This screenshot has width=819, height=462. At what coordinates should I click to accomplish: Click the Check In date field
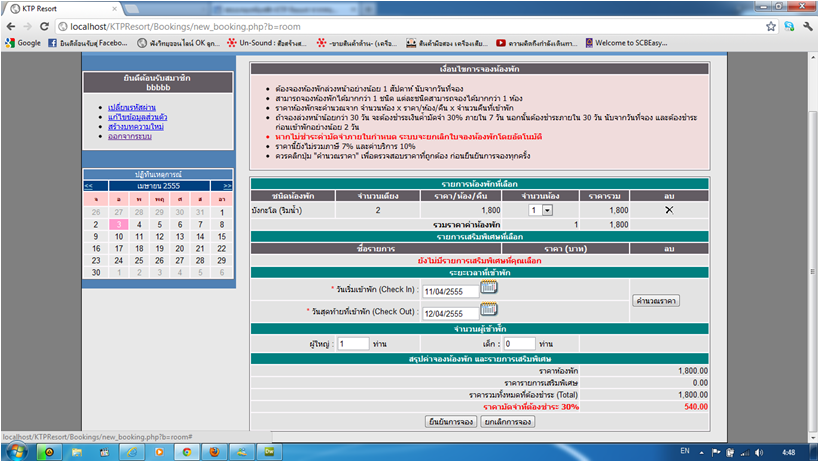(x=450, y=291)
